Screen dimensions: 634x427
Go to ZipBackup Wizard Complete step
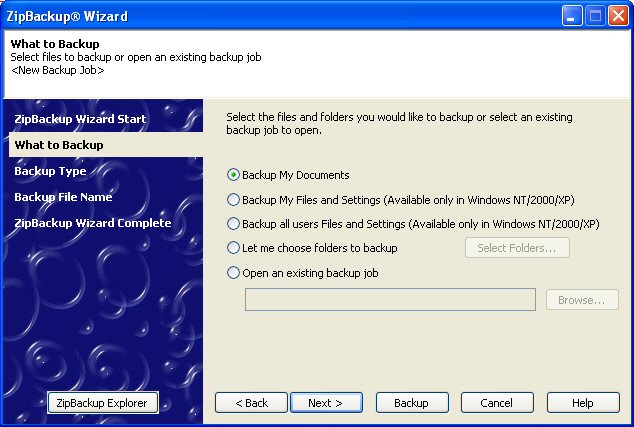pyautogui.click(x=93, y=223)
